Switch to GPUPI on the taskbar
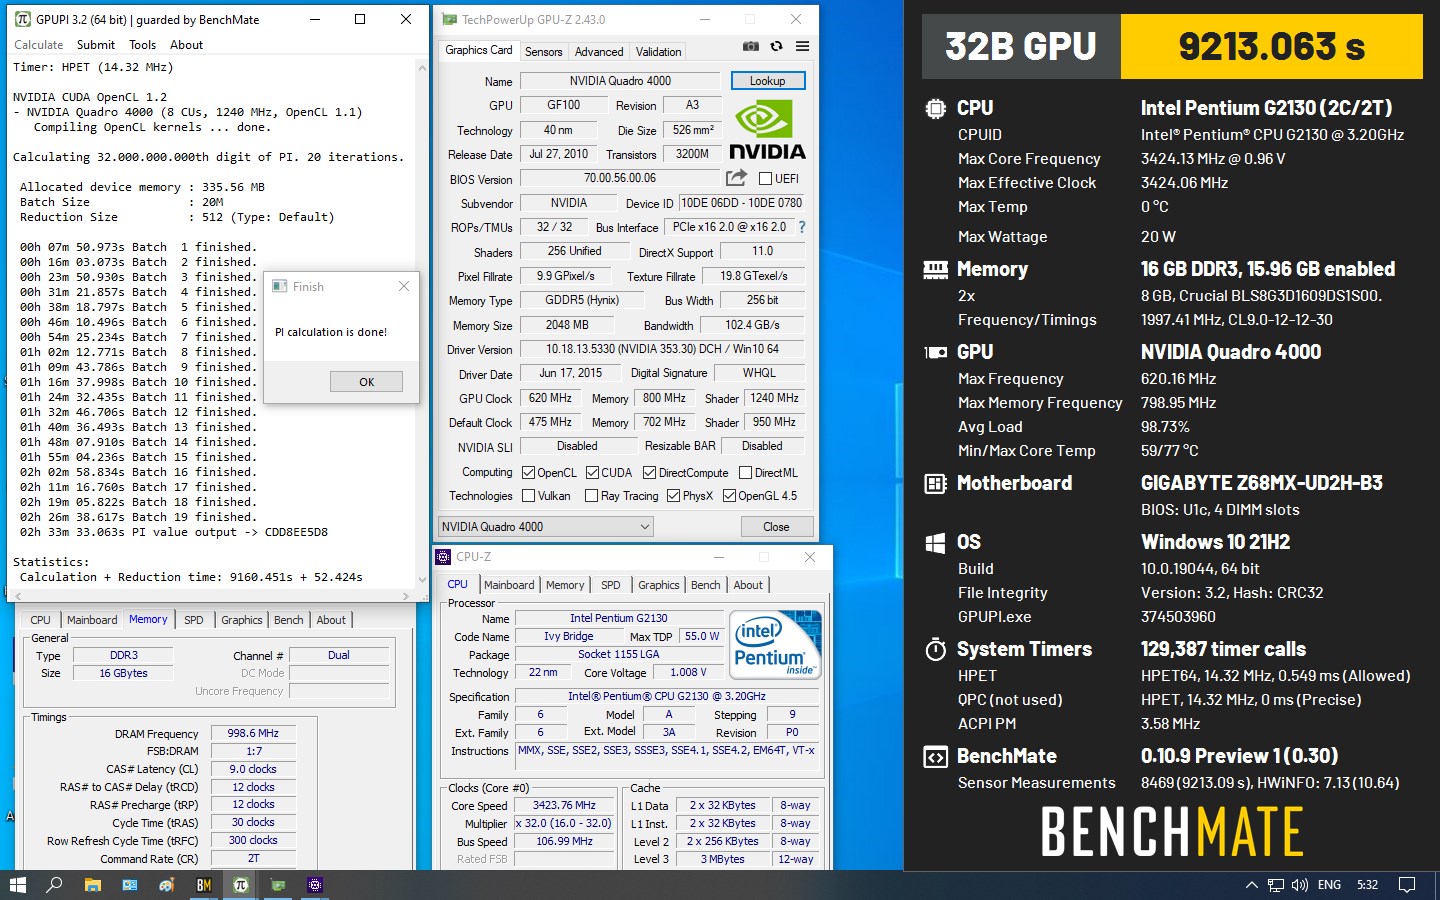The height and width of the screenshot is (900, 1440). [240, 885]
